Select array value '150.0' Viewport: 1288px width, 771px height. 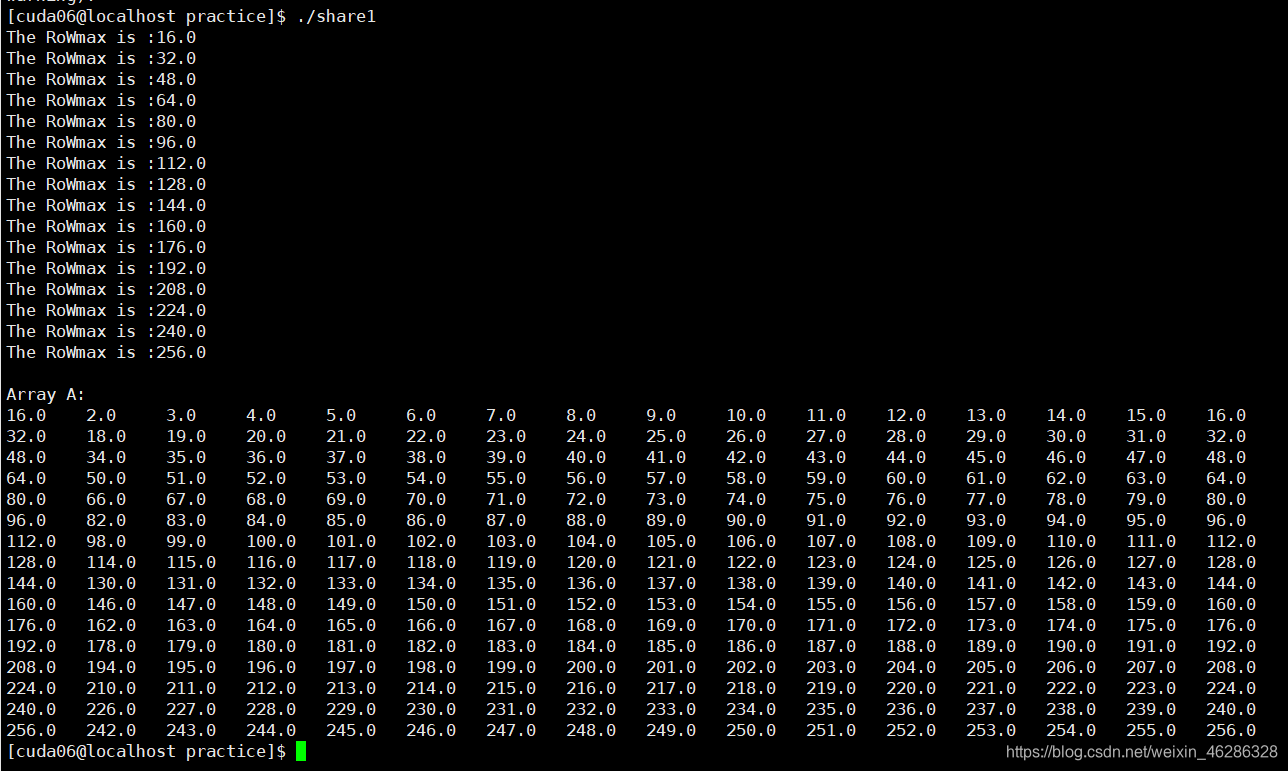[x=431, y=605]
